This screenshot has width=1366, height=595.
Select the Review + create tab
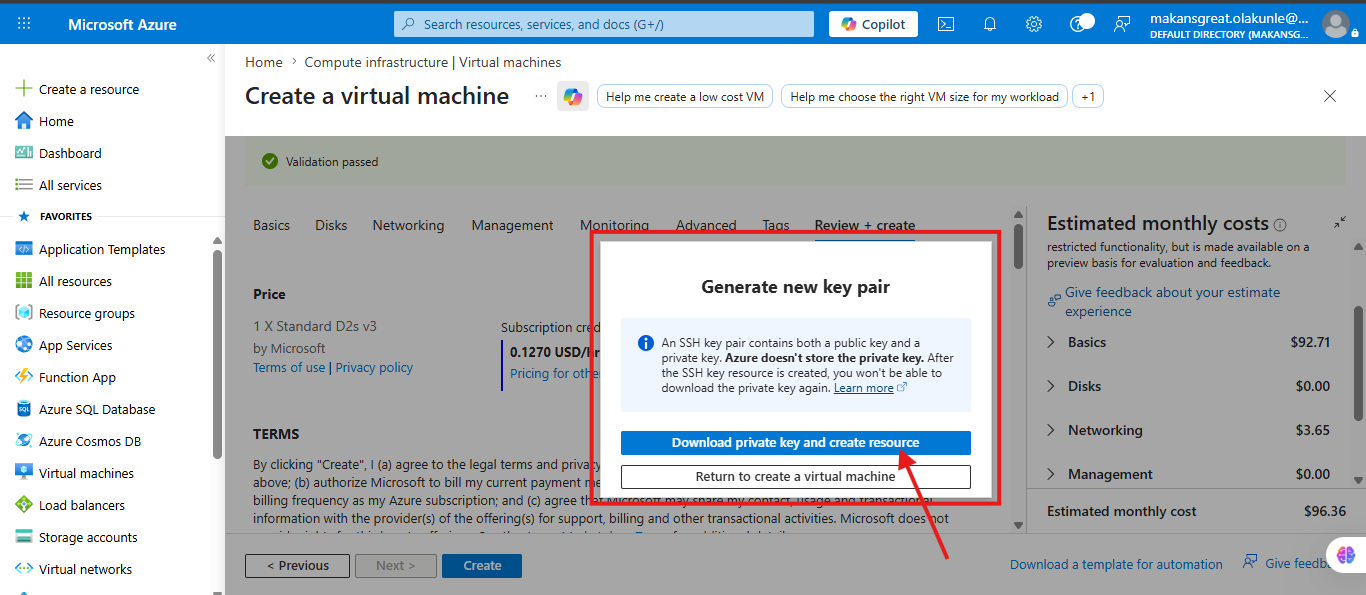pyautogui.click(x=865, y=225)
